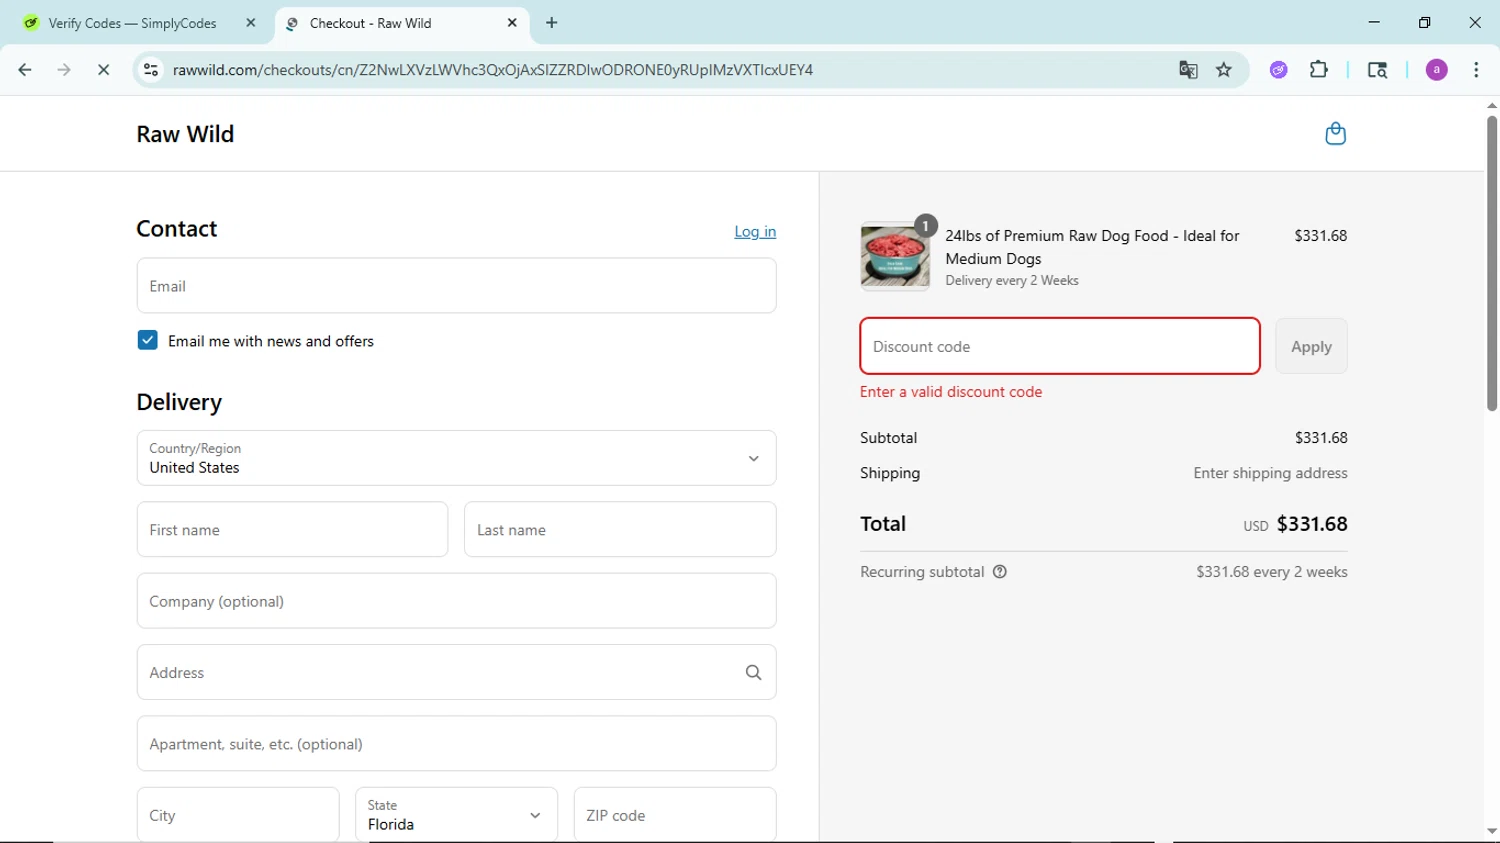The image size is (1500, 843).
Task: Click the Recurring subtotal help icon
Action: click(999, 572)
